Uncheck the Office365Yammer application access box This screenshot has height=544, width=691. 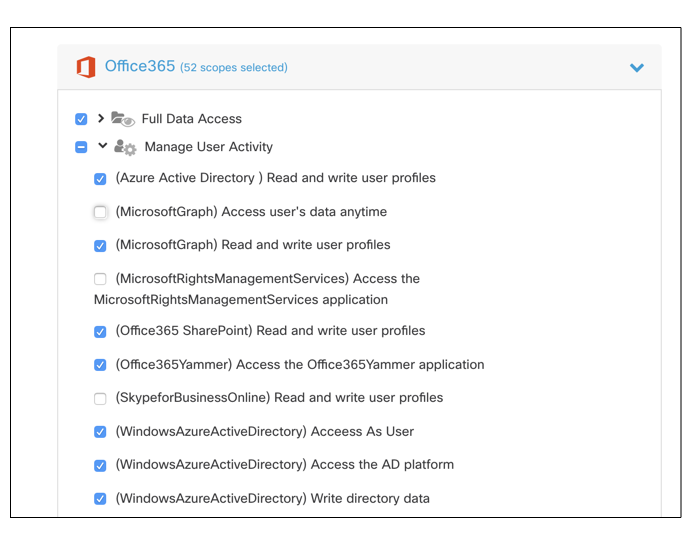[100, 365]
